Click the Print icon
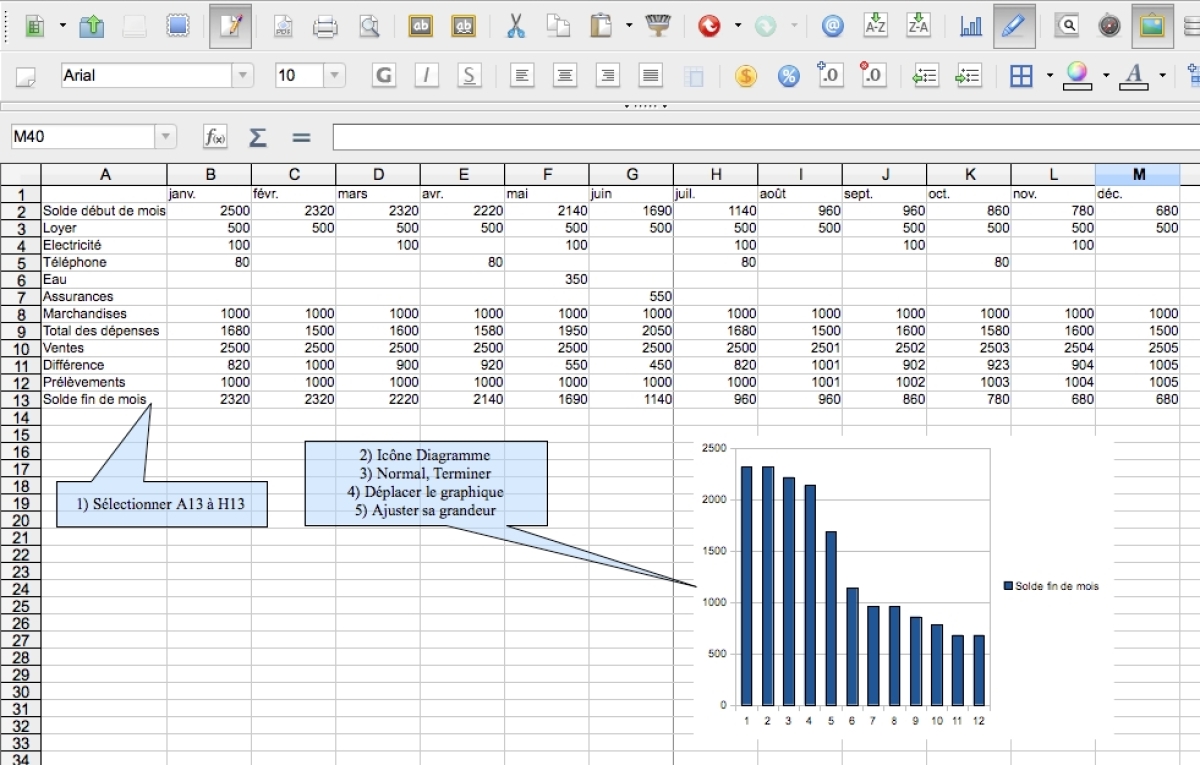Screen dimensions: 1200x765 [326, 27]
